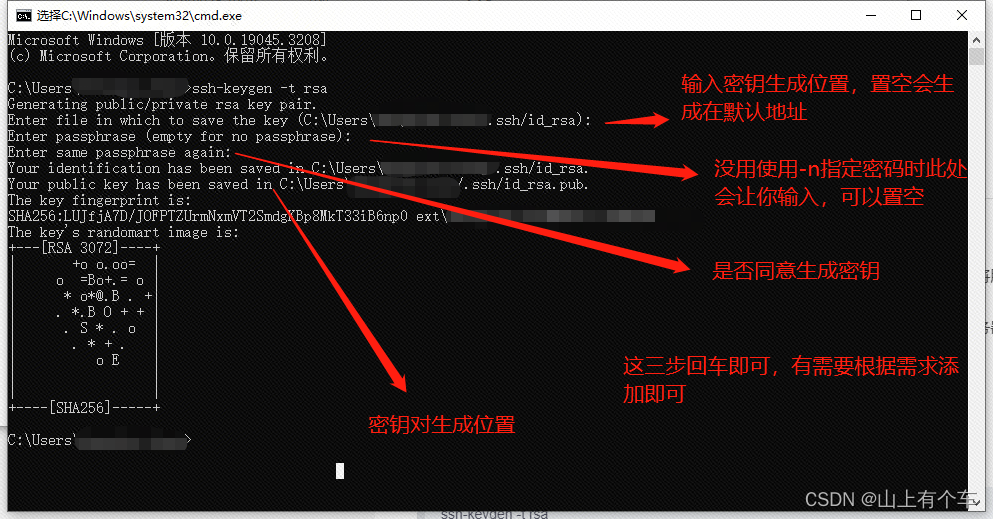Click the 'Enter passphrase (empty for no passphrase)' line
The height and width of the screenshot is (519, 993).
pyautogui.click(x=179, y=136)
